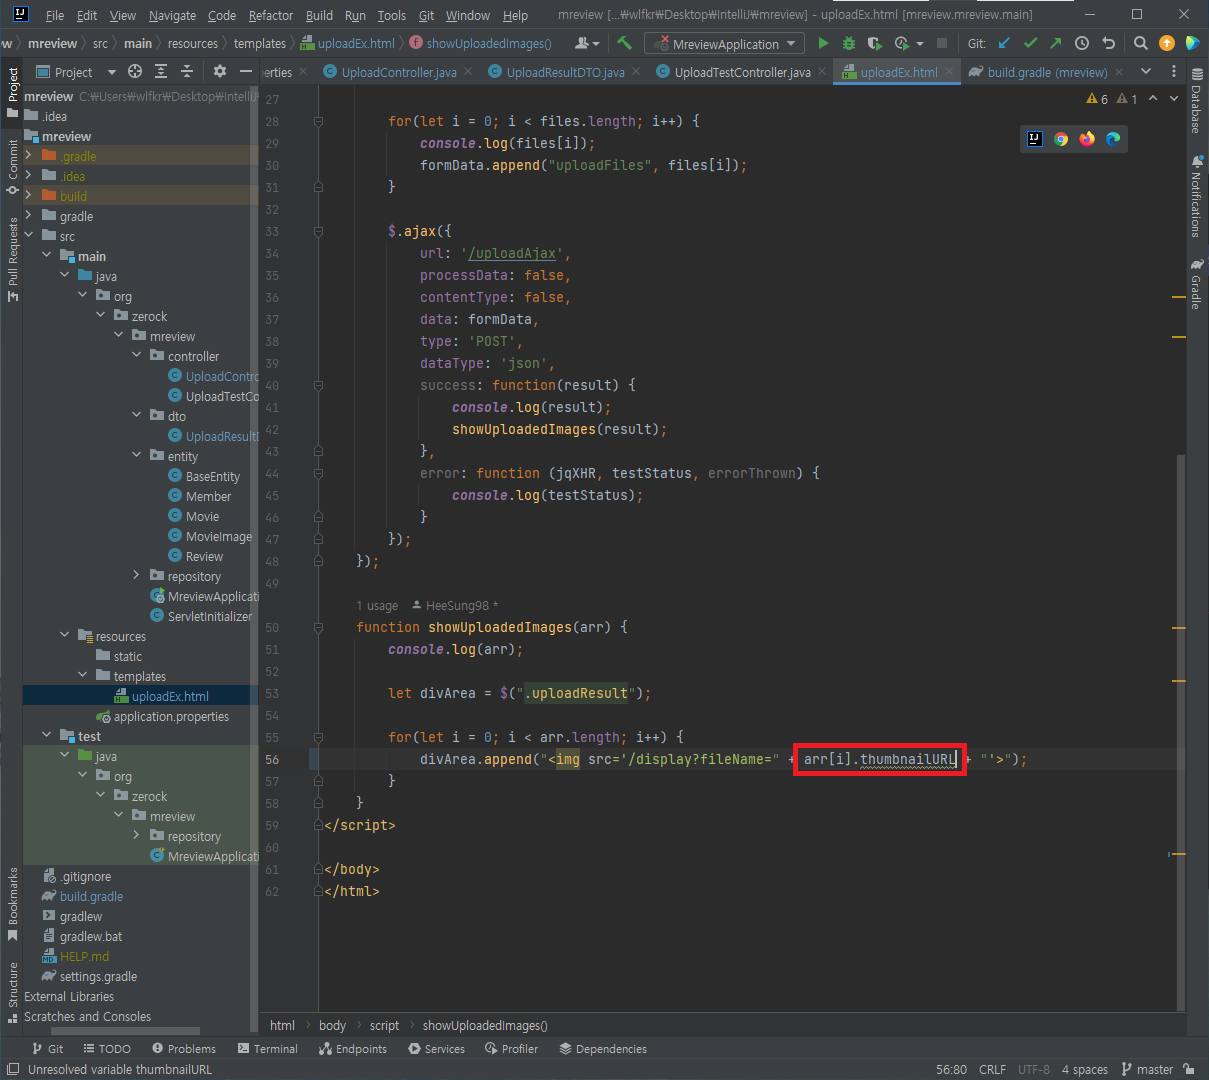Collapse the entity package node
This screenshot has width=1209, height=1080.
point(137,455)
